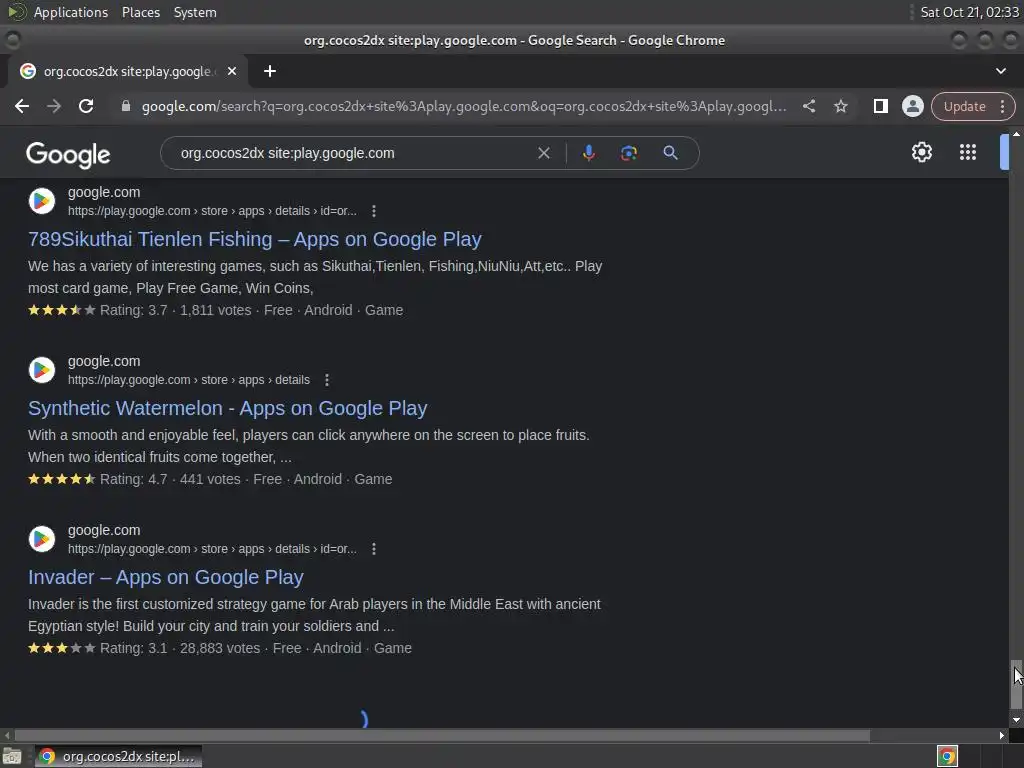Click Chrome icon in bottom-right panel
Screen dimensions: 1024x768
point(947,757)
